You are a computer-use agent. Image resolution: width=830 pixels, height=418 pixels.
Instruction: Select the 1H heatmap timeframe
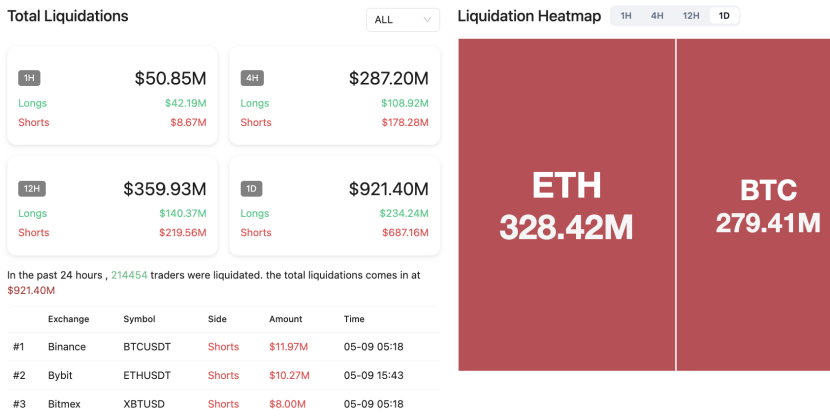click(626, 16)
